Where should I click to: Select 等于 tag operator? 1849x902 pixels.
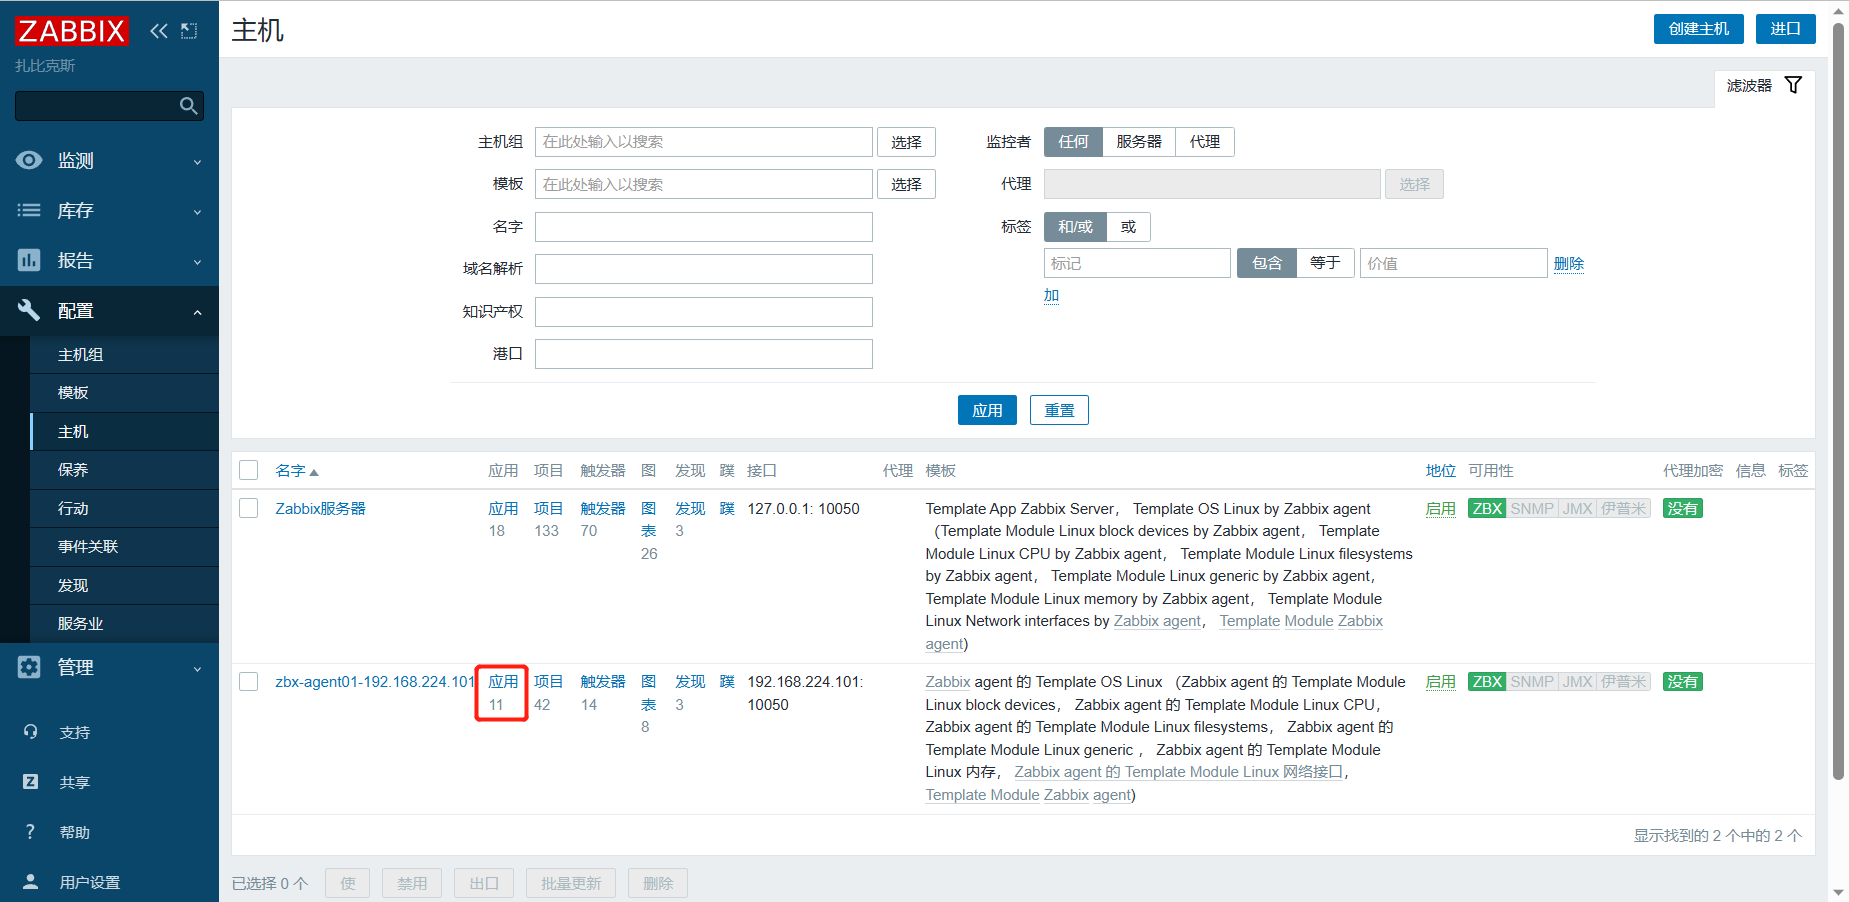pos(1325,263)
